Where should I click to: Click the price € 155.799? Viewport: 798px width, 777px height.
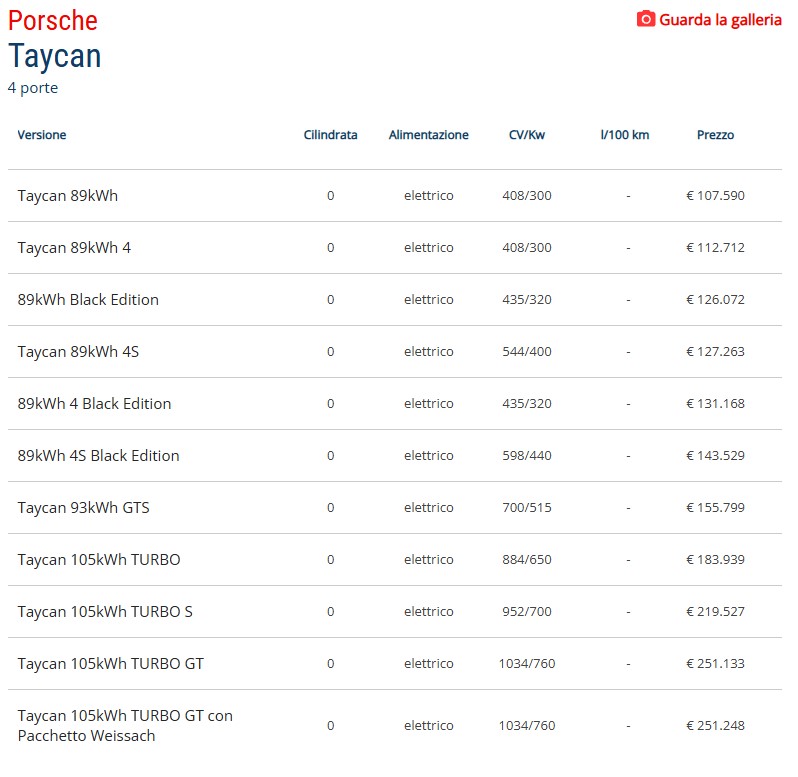point(715,508)
